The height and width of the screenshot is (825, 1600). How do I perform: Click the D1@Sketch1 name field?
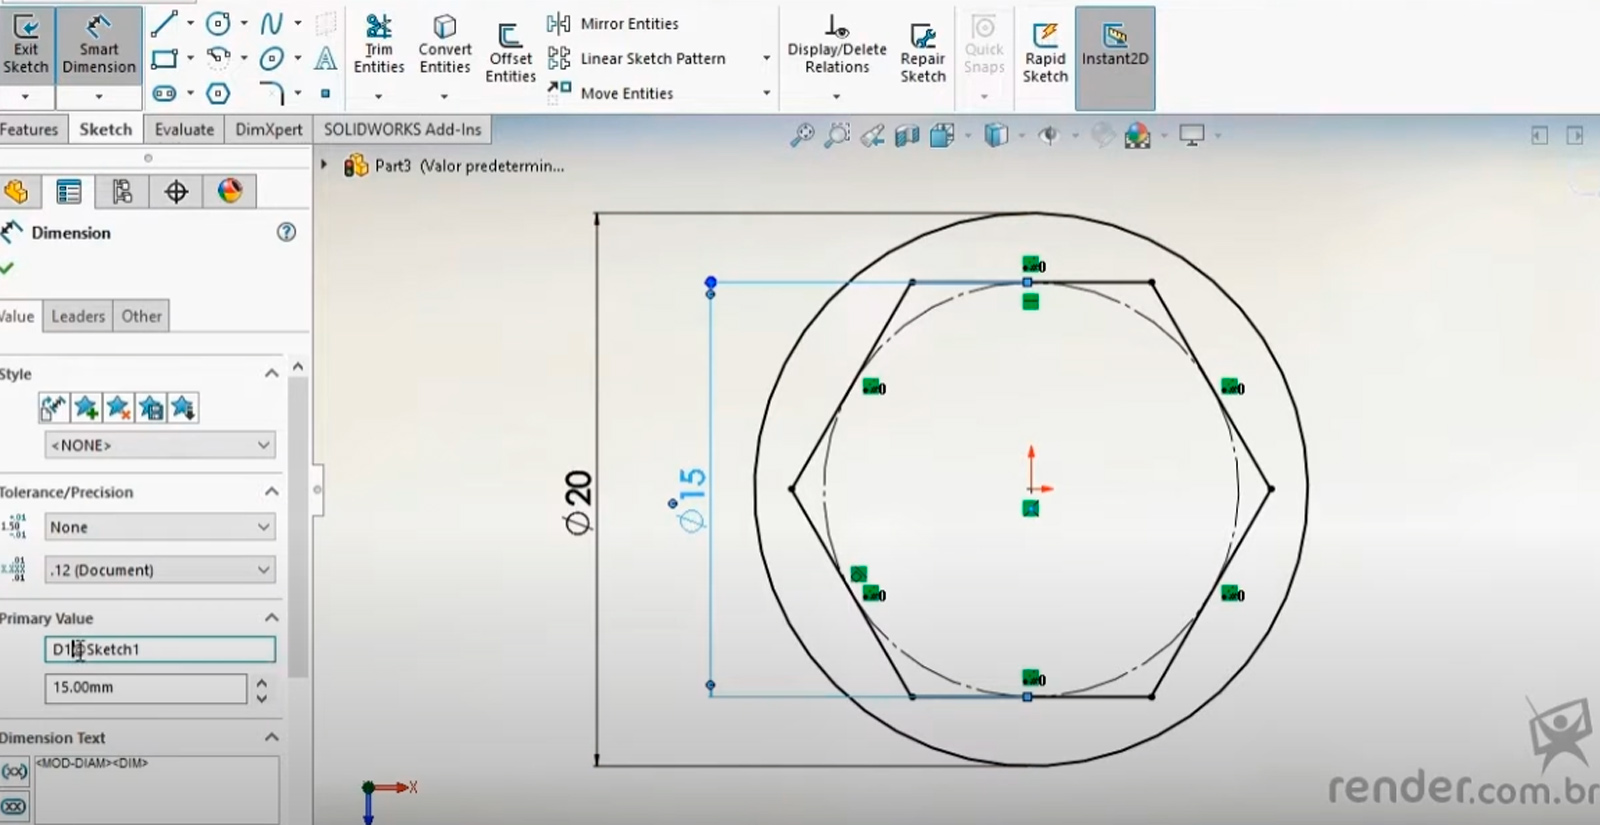(x=160, y=650)
